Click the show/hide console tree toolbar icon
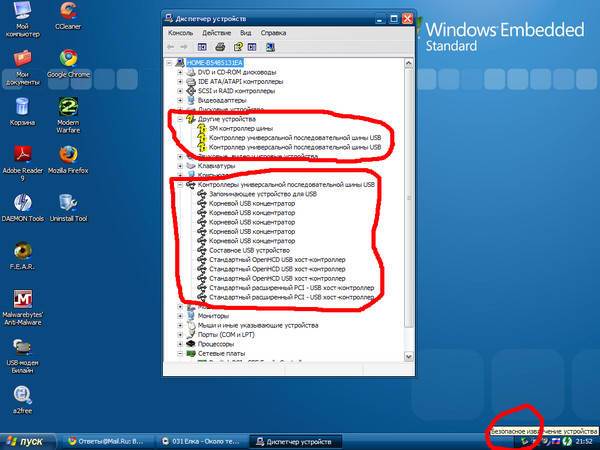Image resolution: width=600 pixels, height=450 pixels. [x=202, y=47]
